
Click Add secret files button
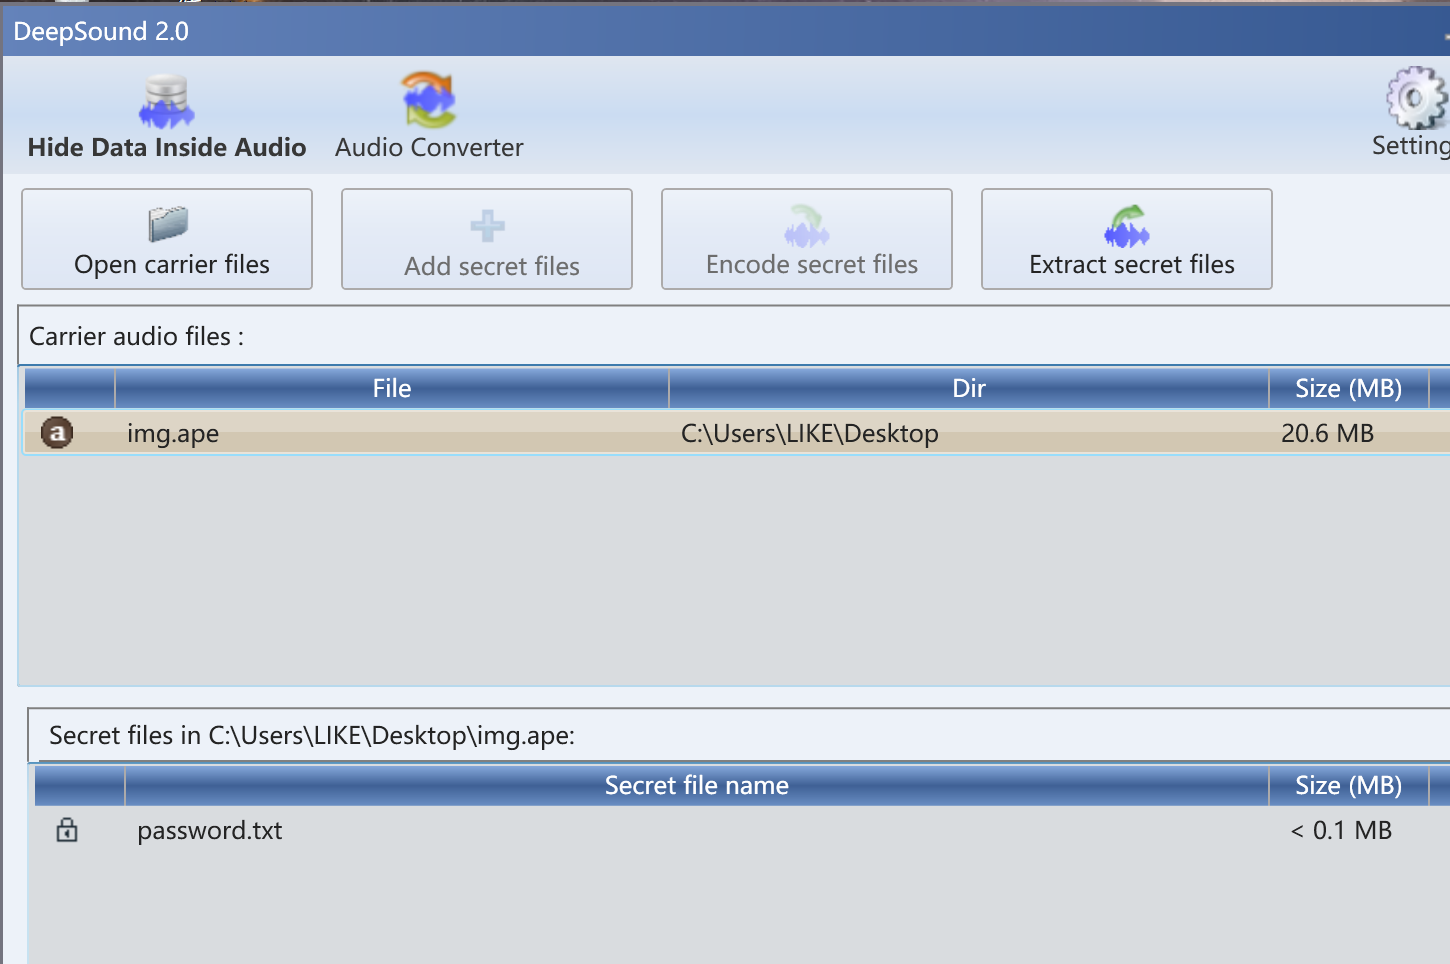coord(487,239)
